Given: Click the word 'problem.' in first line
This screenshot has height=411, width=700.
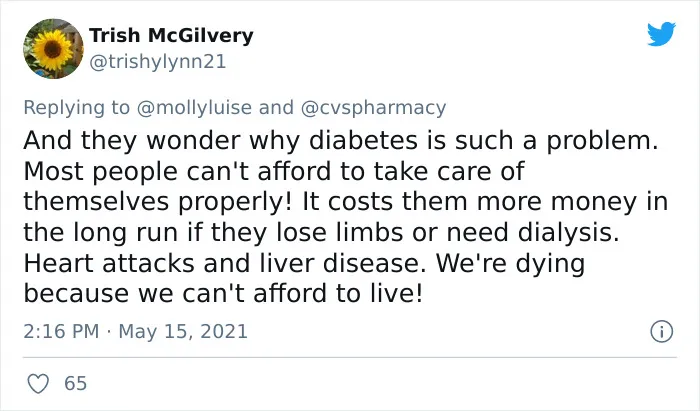Looking at the screenshot, I should click(x=603, y=141).
